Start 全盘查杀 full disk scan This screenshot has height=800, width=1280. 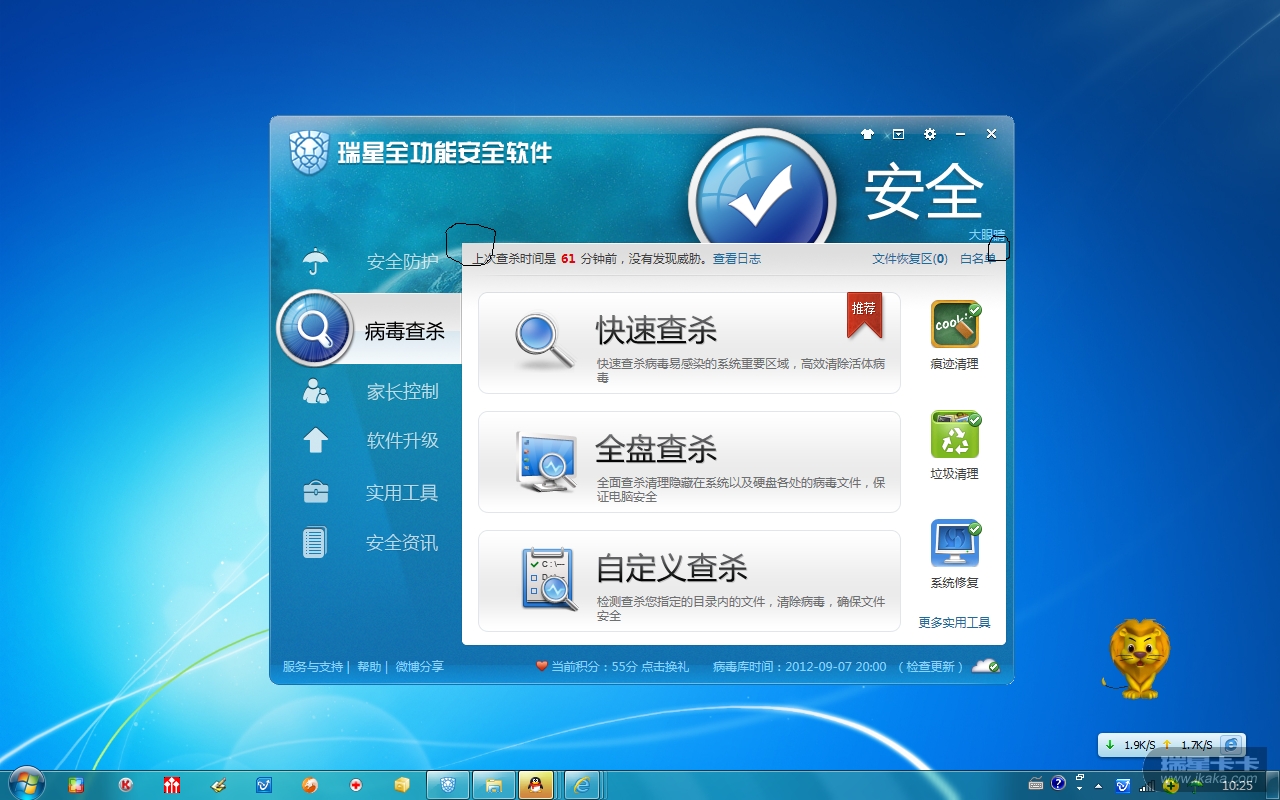coord(689,462)
